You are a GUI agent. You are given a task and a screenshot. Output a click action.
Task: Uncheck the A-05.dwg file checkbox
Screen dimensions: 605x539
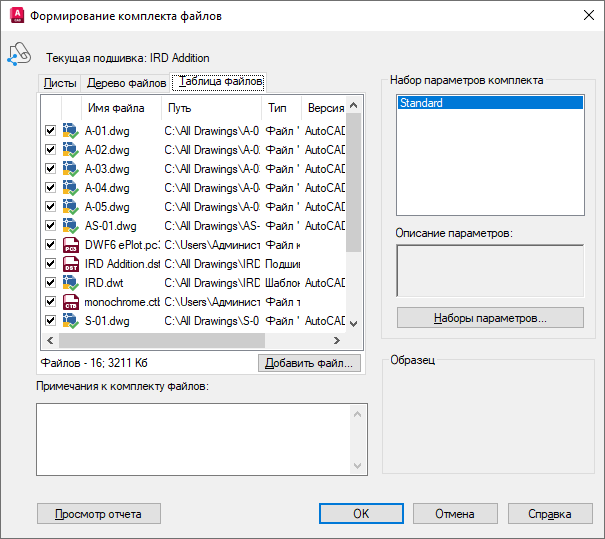(x=50, y=207)
